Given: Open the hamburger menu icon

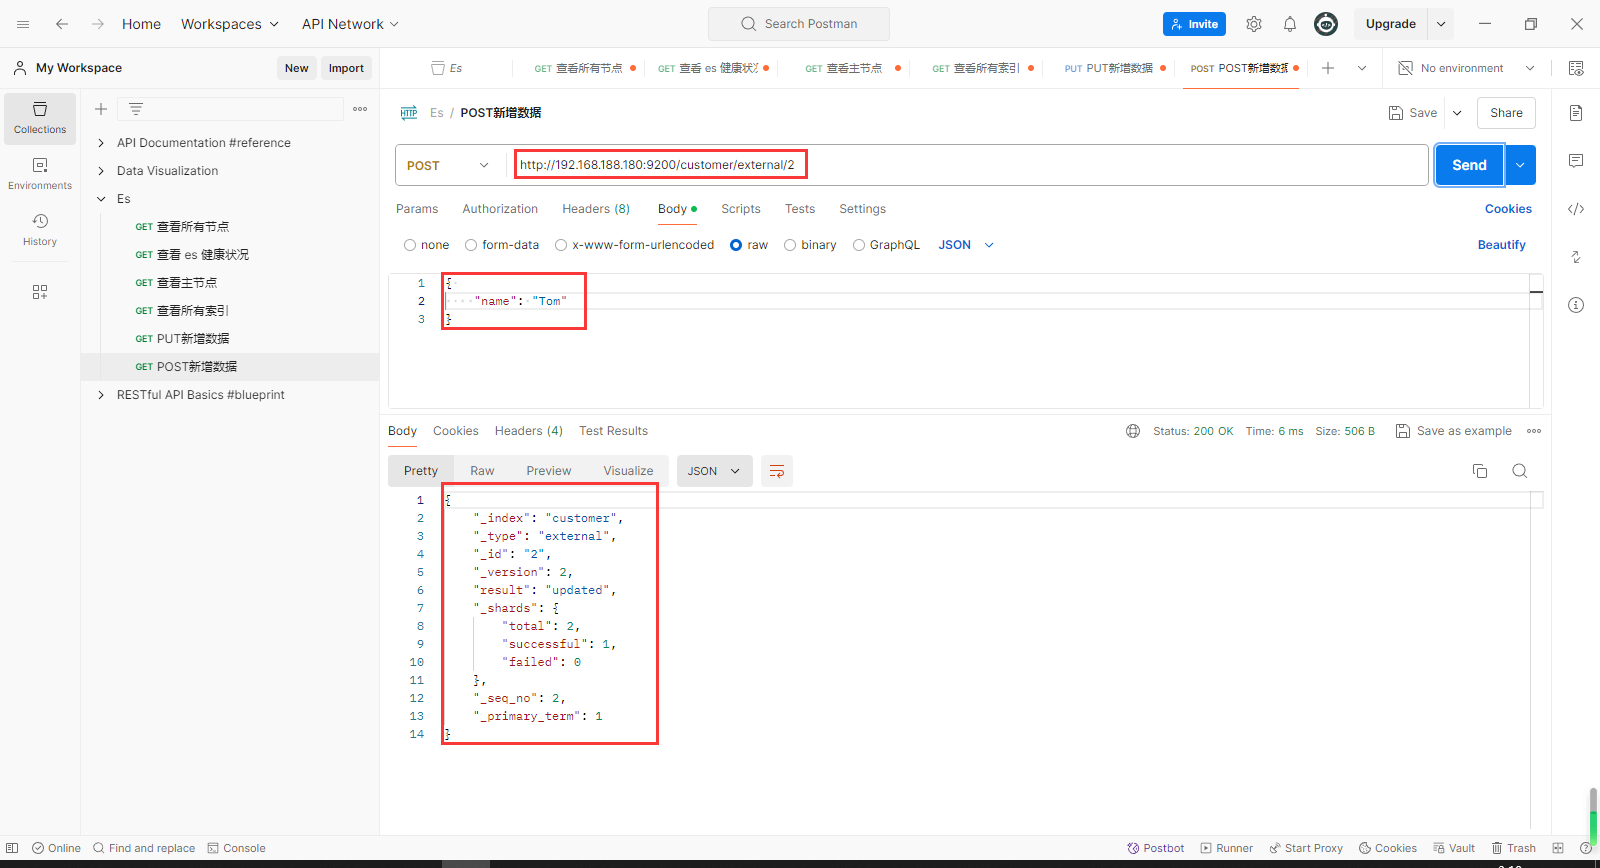Looking at the screenshot, I should pyautogui.click(x=23, y=24).
